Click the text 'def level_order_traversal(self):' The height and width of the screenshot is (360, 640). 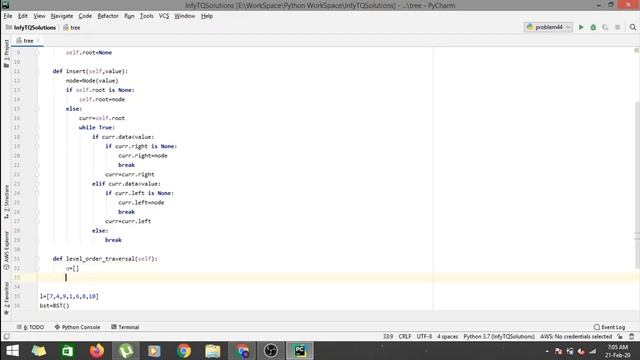[105, 259]
